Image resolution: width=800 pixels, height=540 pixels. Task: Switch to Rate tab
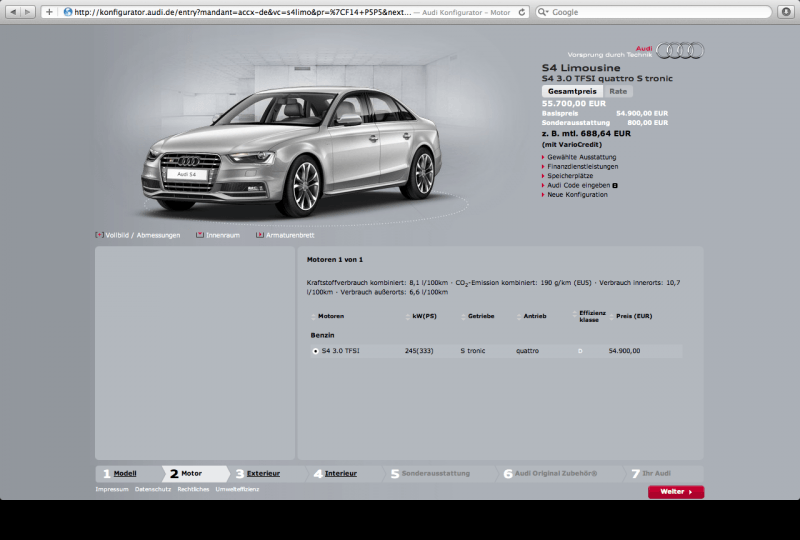(618, 91)
